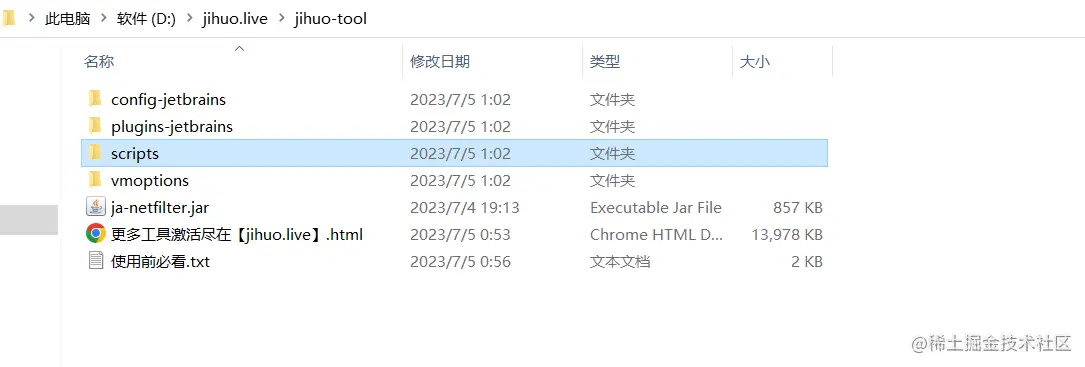This screenshot has width=1085, height=367.
Task: Sort files by the 大小 column header
Action: 754,62
